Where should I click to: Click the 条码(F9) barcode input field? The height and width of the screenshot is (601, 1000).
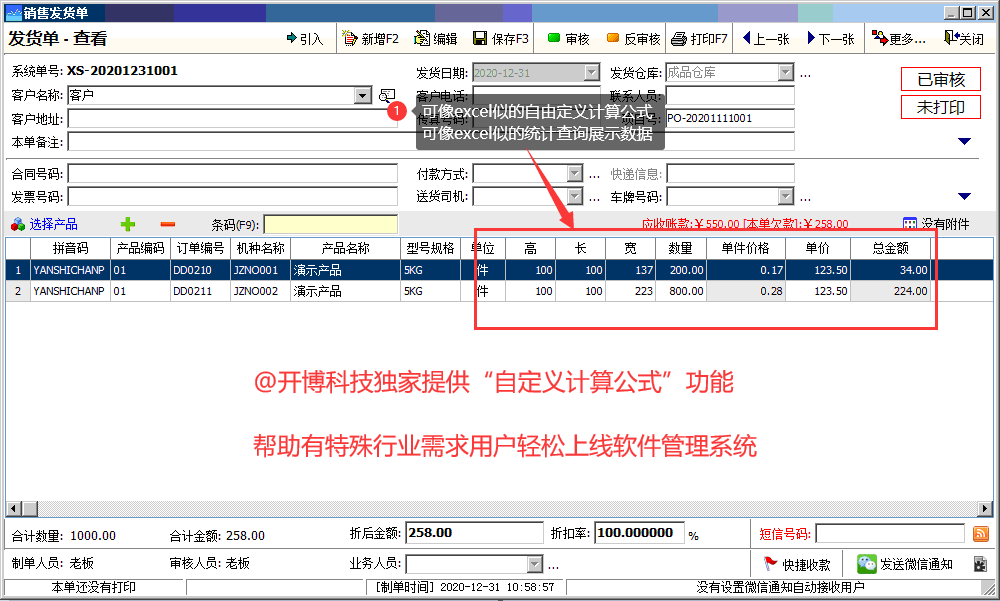click(x=330, y=225)
